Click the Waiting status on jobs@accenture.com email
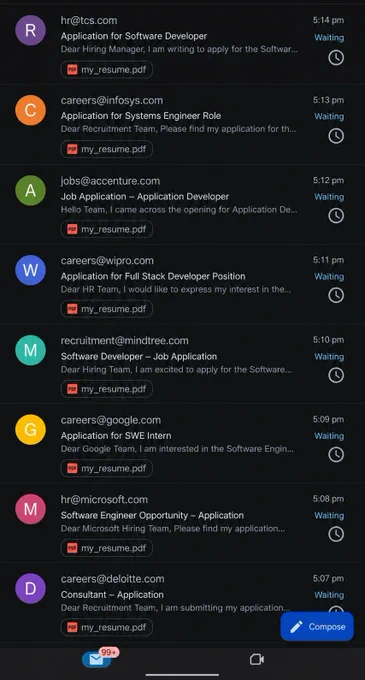Screen dimensions: 365x680 click(x=329, y=197)
